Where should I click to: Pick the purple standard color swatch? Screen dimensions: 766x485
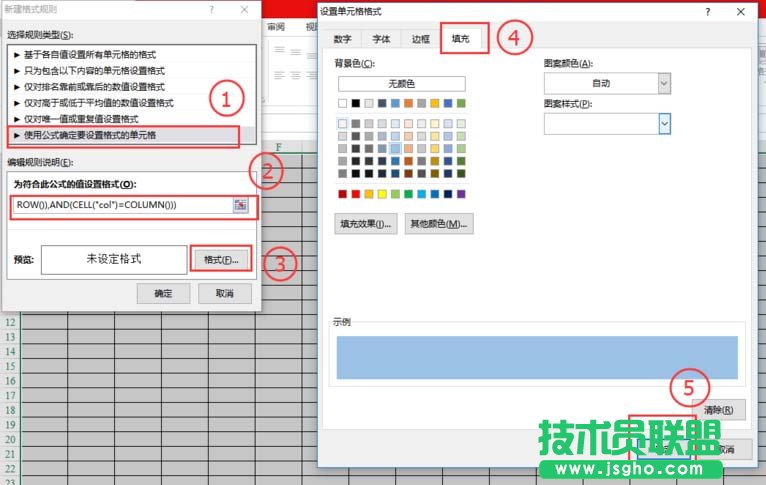click(x=461, y=194)
